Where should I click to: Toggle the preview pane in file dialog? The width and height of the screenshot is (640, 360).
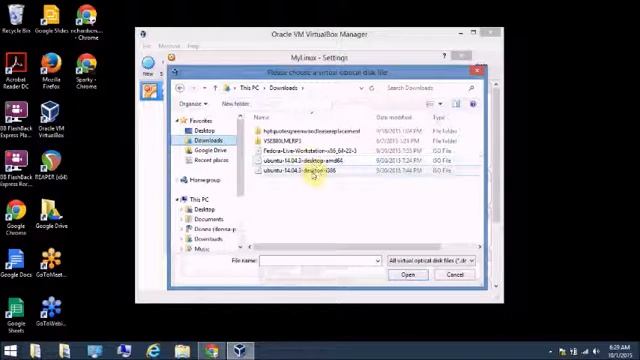pyautogui.click(x=456, y=104)
